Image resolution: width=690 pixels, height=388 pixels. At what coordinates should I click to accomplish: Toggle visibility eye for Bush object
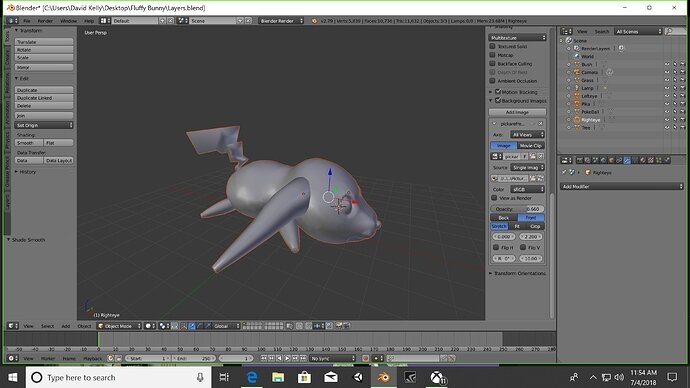667,64
